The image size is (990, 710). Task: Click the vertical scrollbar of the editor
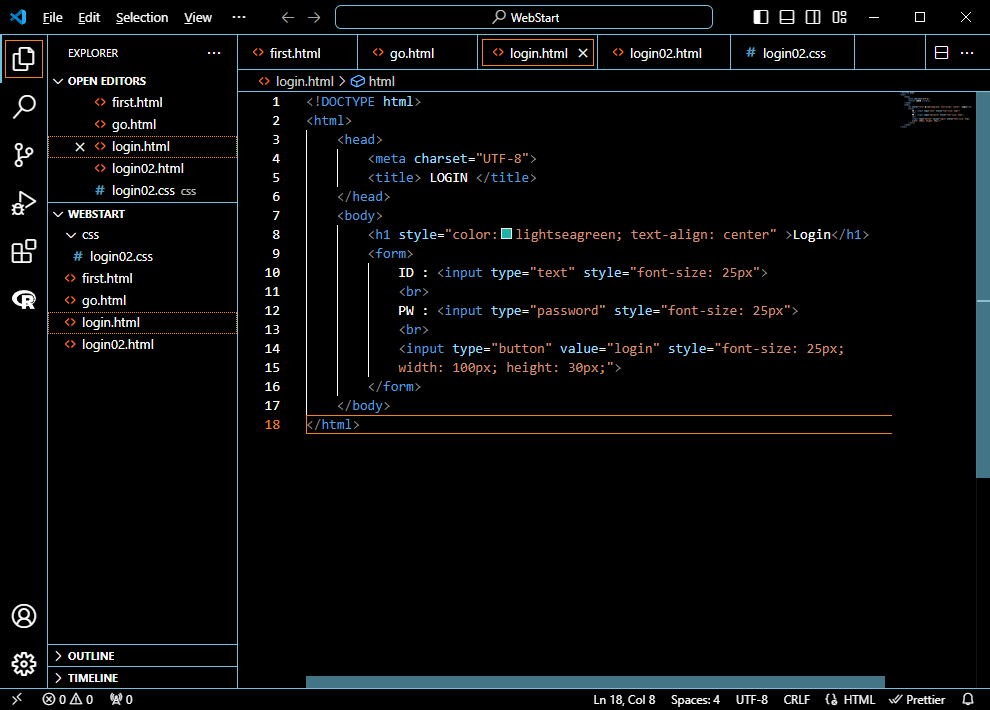tap(982, 285)
